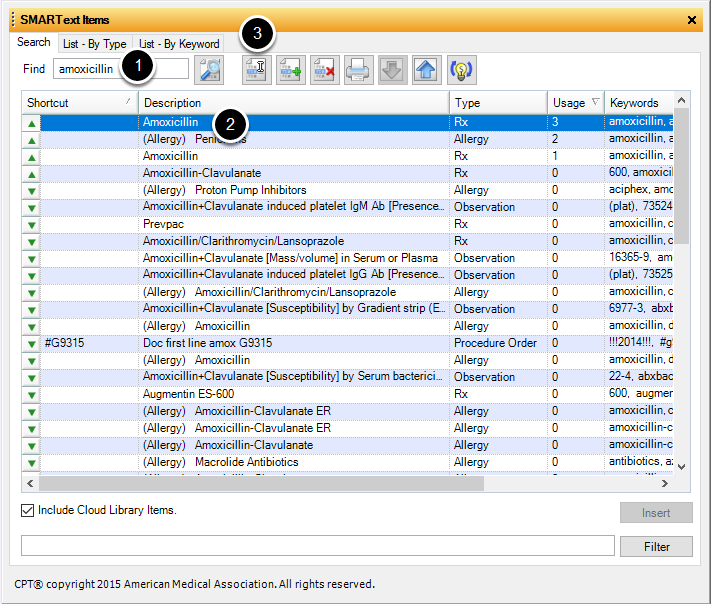Sort the list by the Keywords column header

pyautogui.click(x=639, y=103)
